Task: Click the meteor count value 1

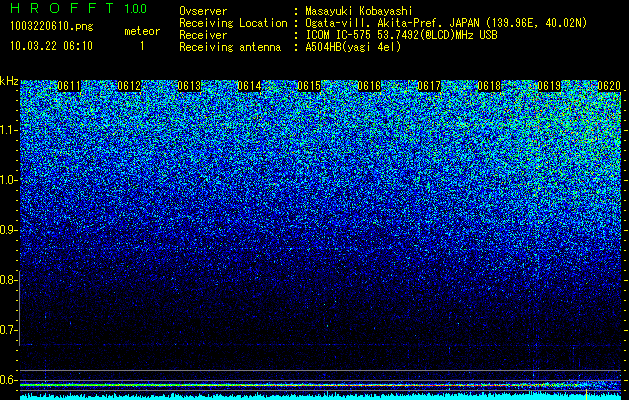Action: pos(142,46)
